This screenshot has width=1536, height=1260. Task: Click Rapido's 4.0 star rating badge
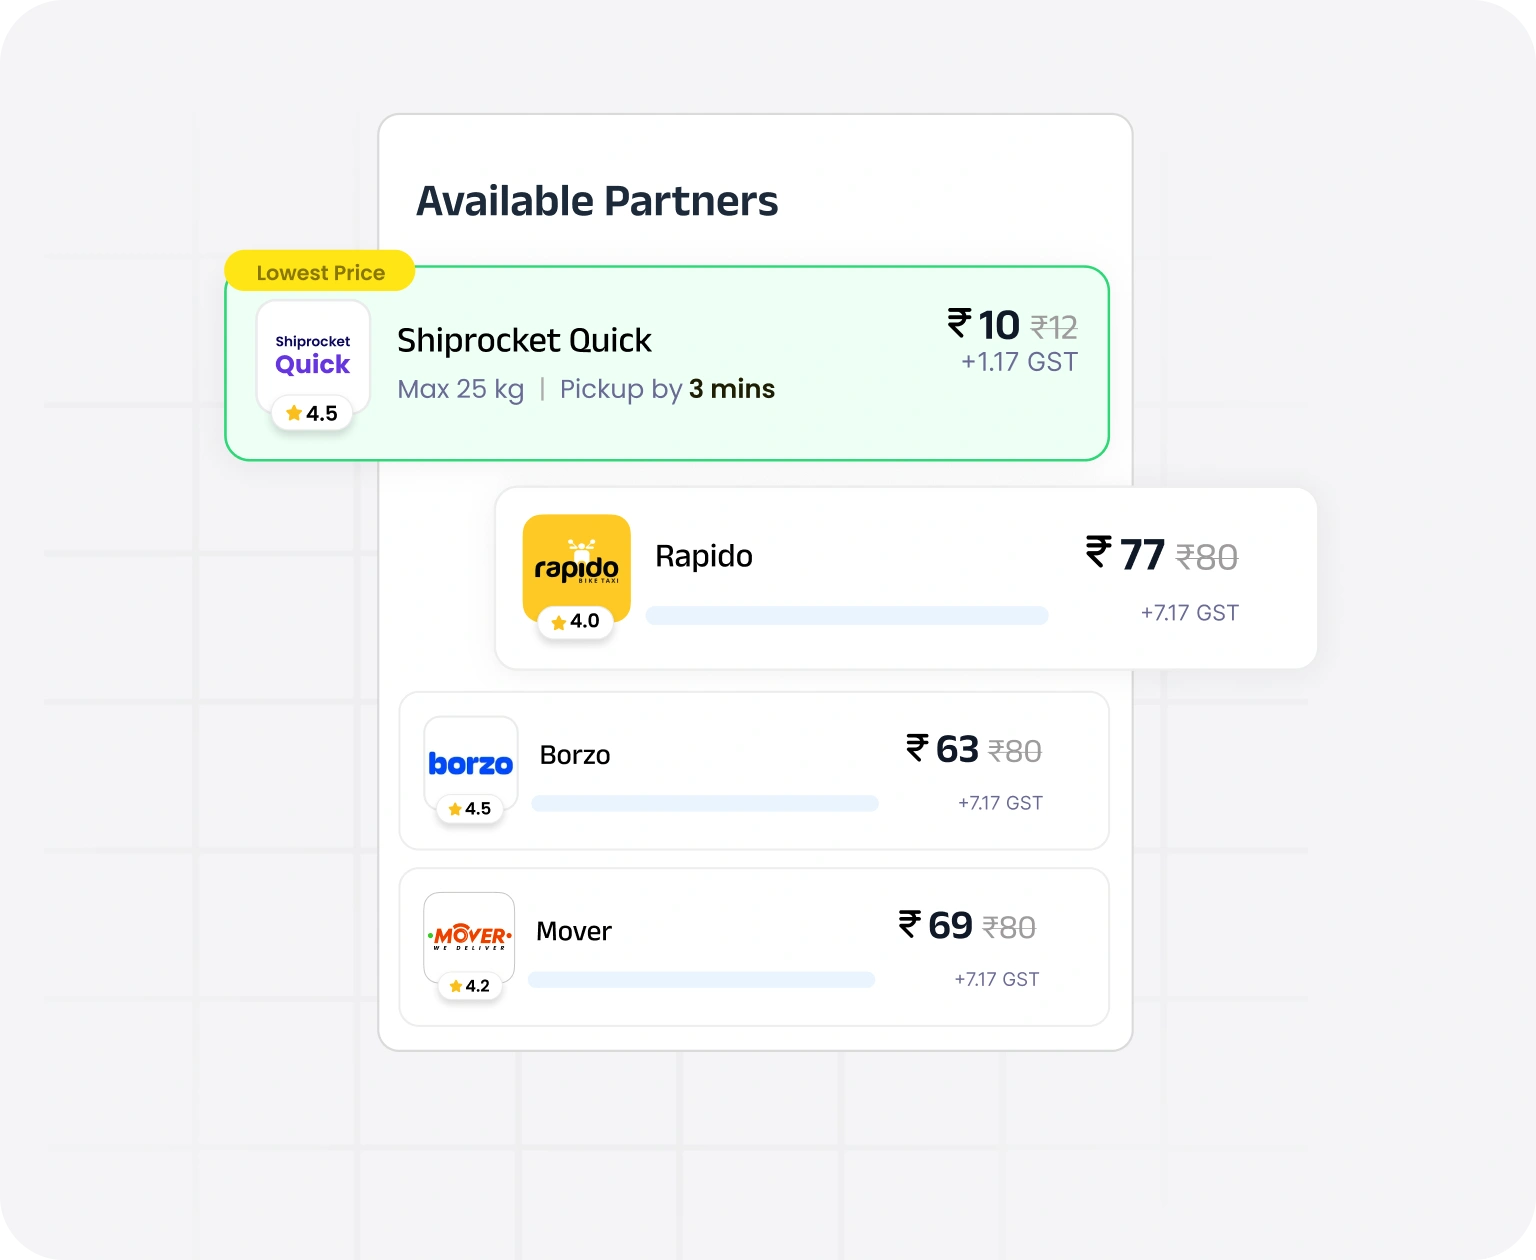(575, 622)
